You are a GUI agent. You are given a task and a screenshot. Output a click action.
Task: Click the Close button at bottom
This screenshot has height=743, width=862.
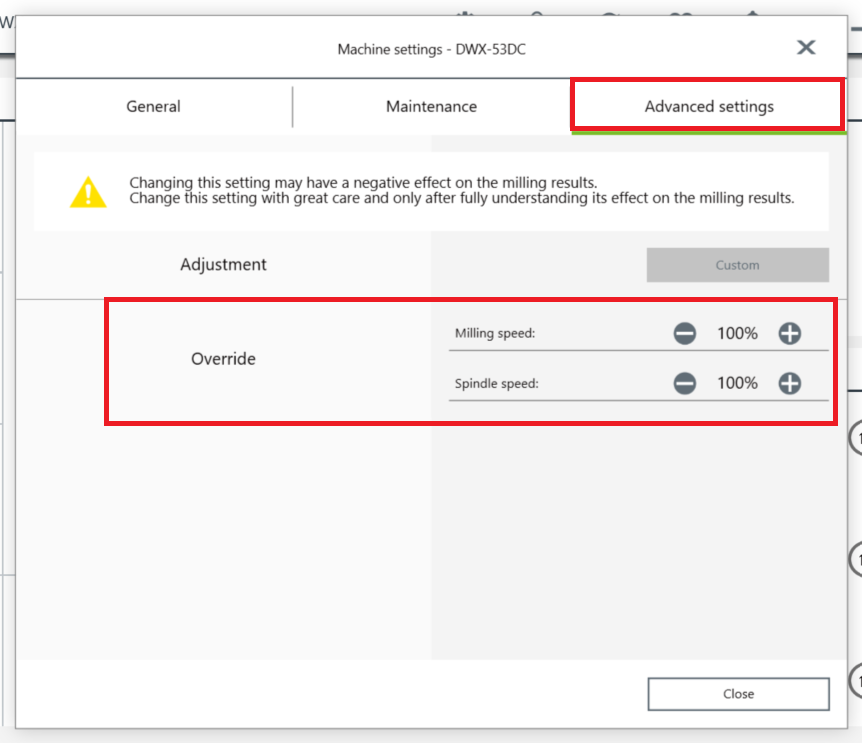tap(738, 694)
